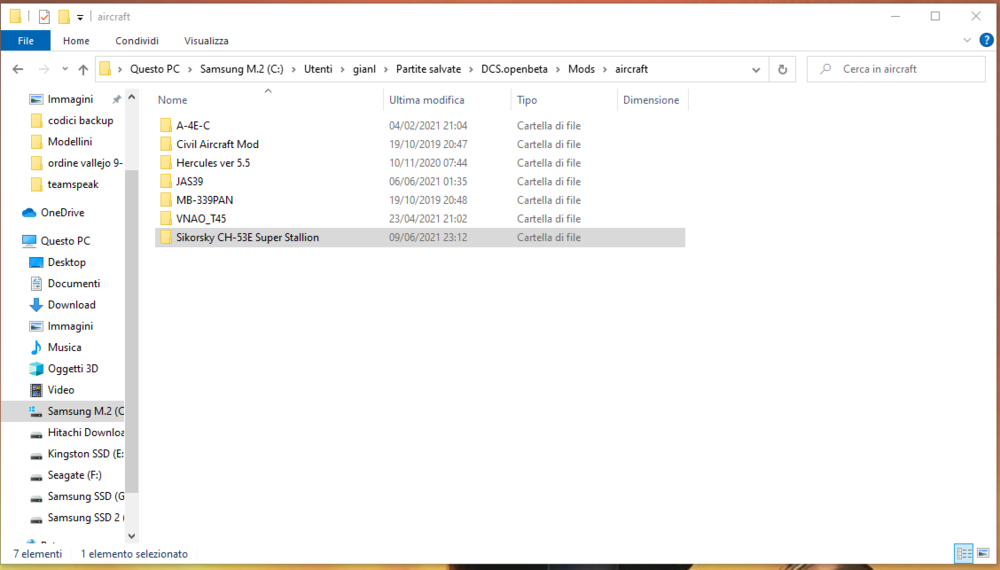Open Download under Questo PC
The width and height of the screenshot is (1000, 570).
coord(71,305)
